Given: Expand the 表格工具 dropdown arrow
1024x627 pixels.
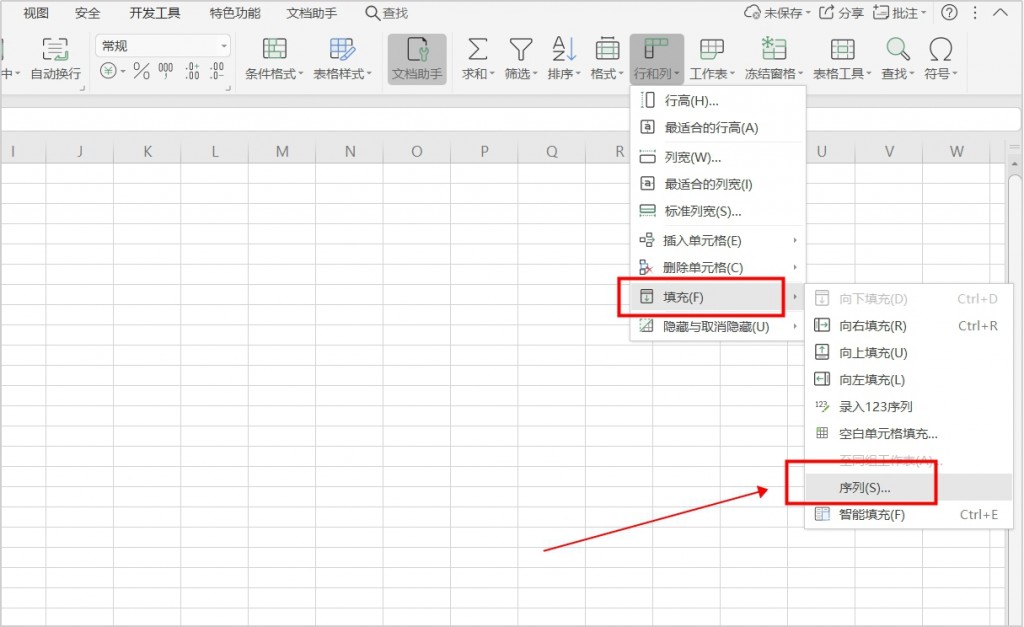Looking at the screenshot, I should 869,74.
